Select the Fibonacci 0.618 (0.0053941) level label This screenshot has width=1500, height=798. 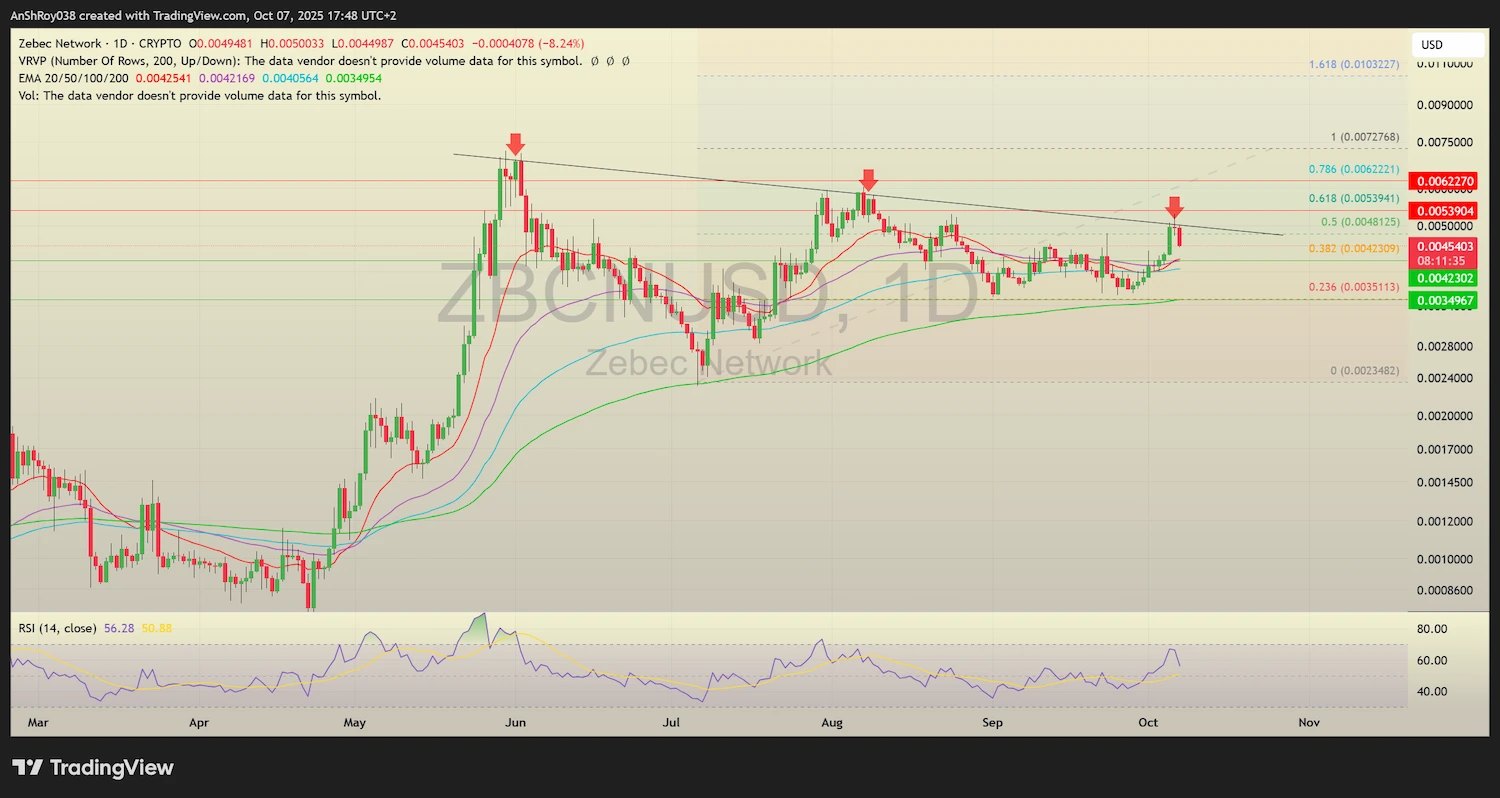point(1352,198)
